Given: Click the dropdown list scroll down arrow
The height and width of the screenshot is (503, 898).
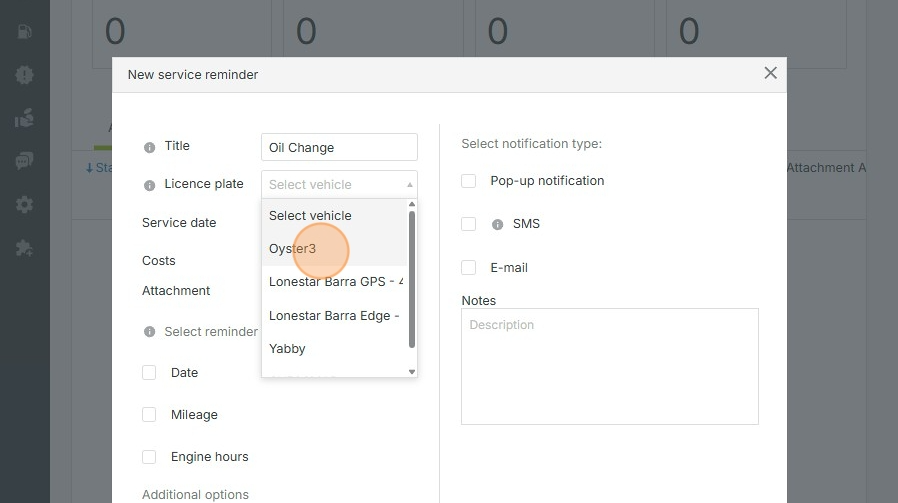Looking at the screenshot, I should [x=412, y=372].
